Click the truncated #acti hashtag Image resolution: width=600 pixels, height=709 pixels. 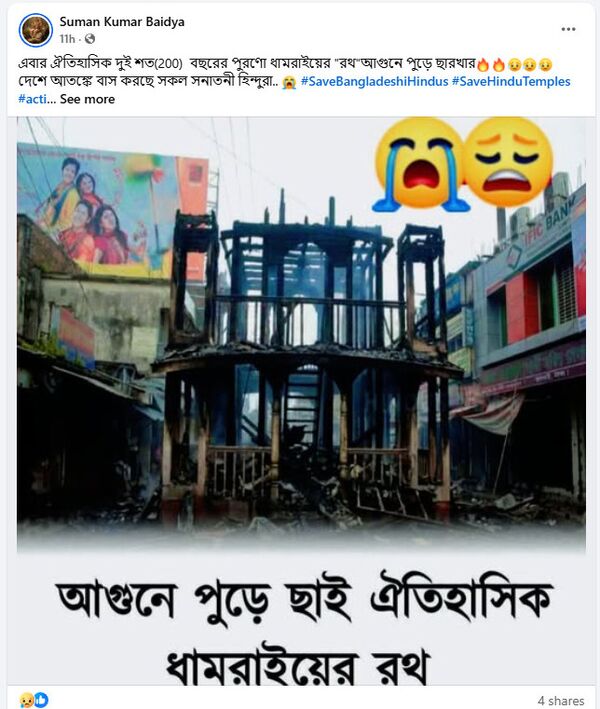32,99
